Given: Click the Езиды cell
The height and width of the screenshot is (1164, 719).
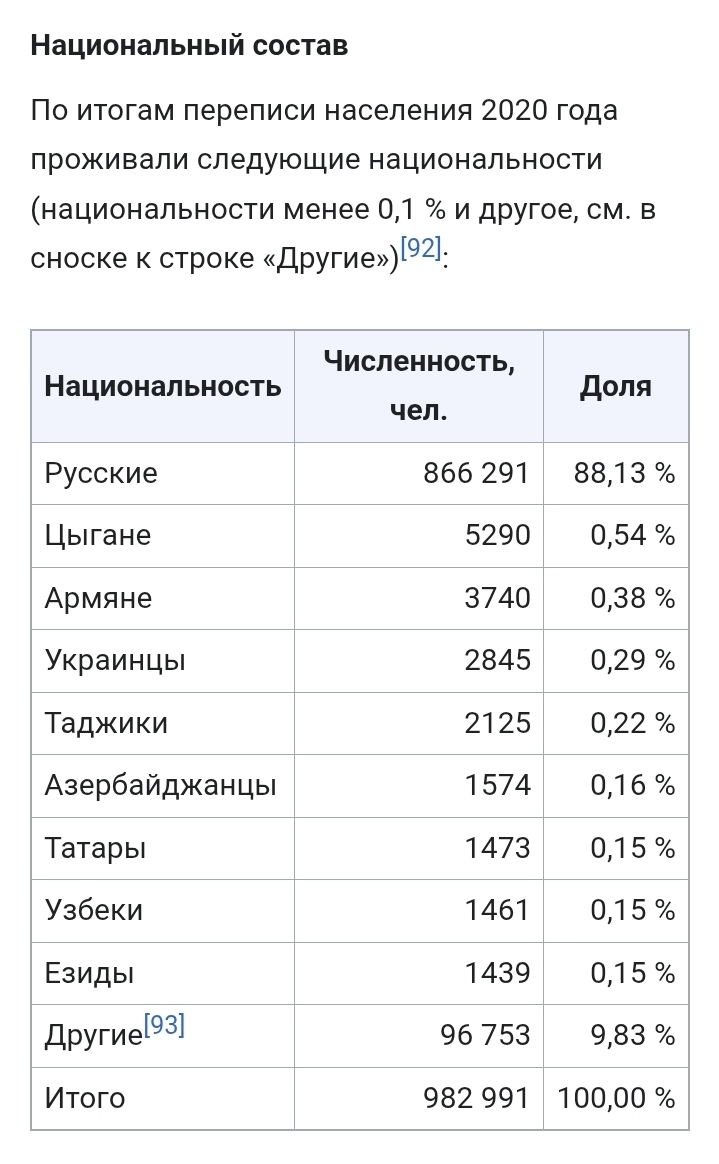Looking at the screenshot, I should 89,973.
